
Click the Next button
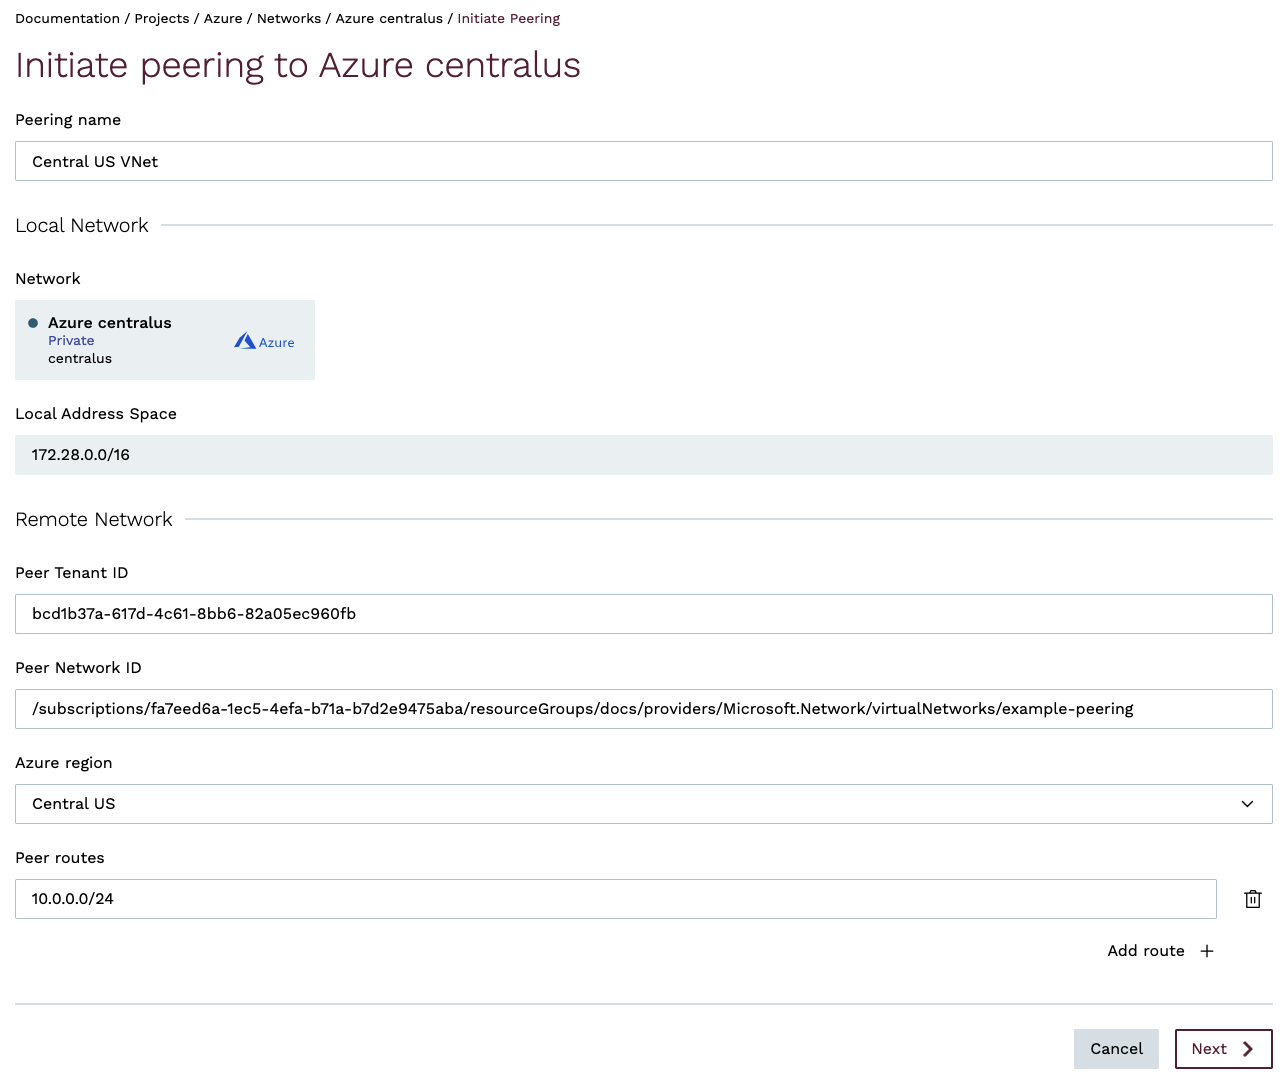1223,1049
